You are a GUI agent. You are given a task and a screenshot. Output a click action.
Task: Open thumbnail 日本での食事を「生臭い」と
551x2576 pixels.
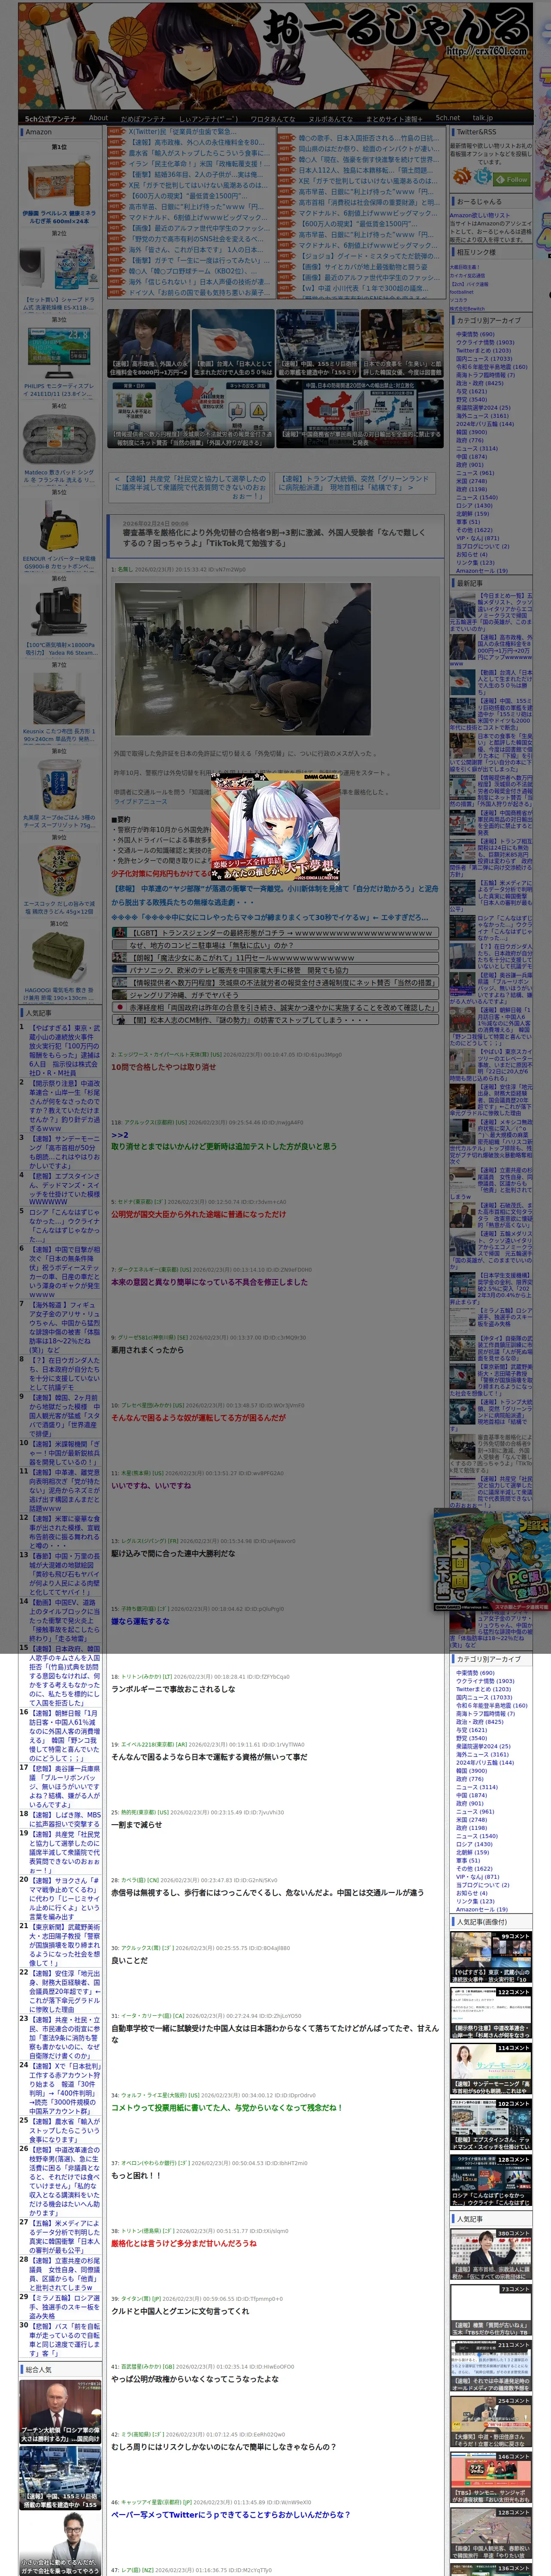point(402,343)
